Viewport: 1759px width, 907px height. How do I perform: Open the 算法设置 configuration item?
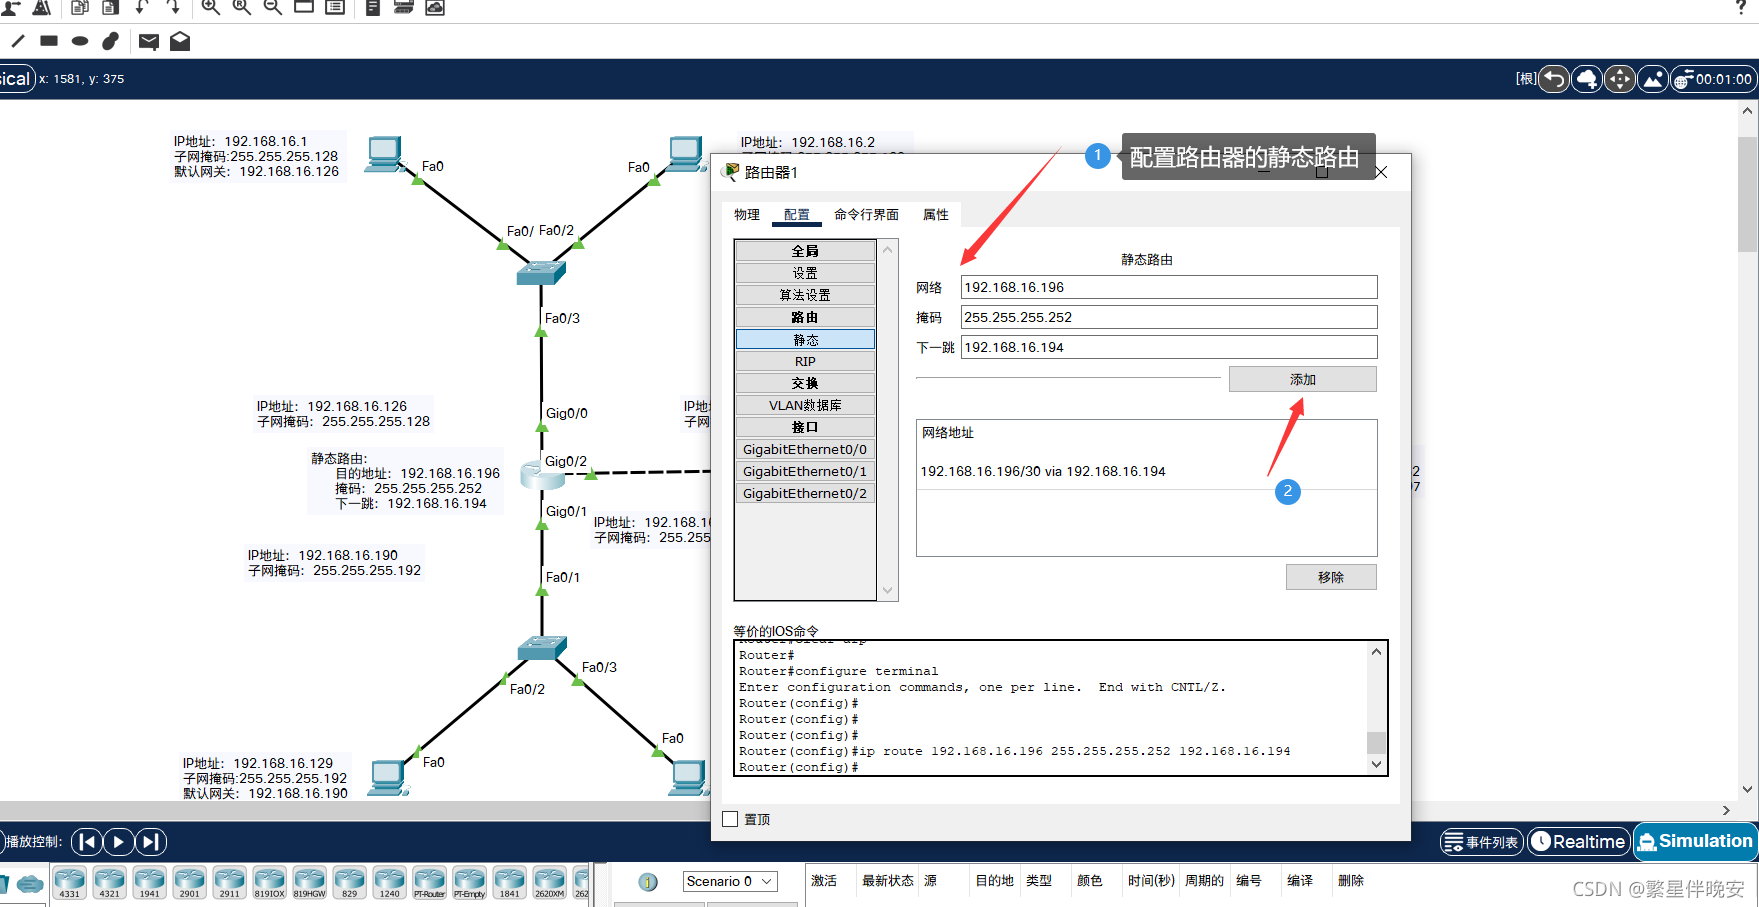pyautogui.click(x=805, y=295)
